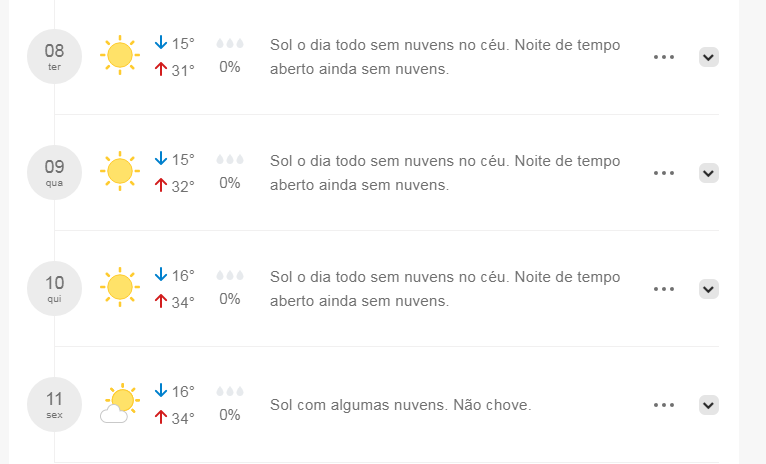
Task: Open the three-dots menu for Friday 11
Action: pos(664,405)
